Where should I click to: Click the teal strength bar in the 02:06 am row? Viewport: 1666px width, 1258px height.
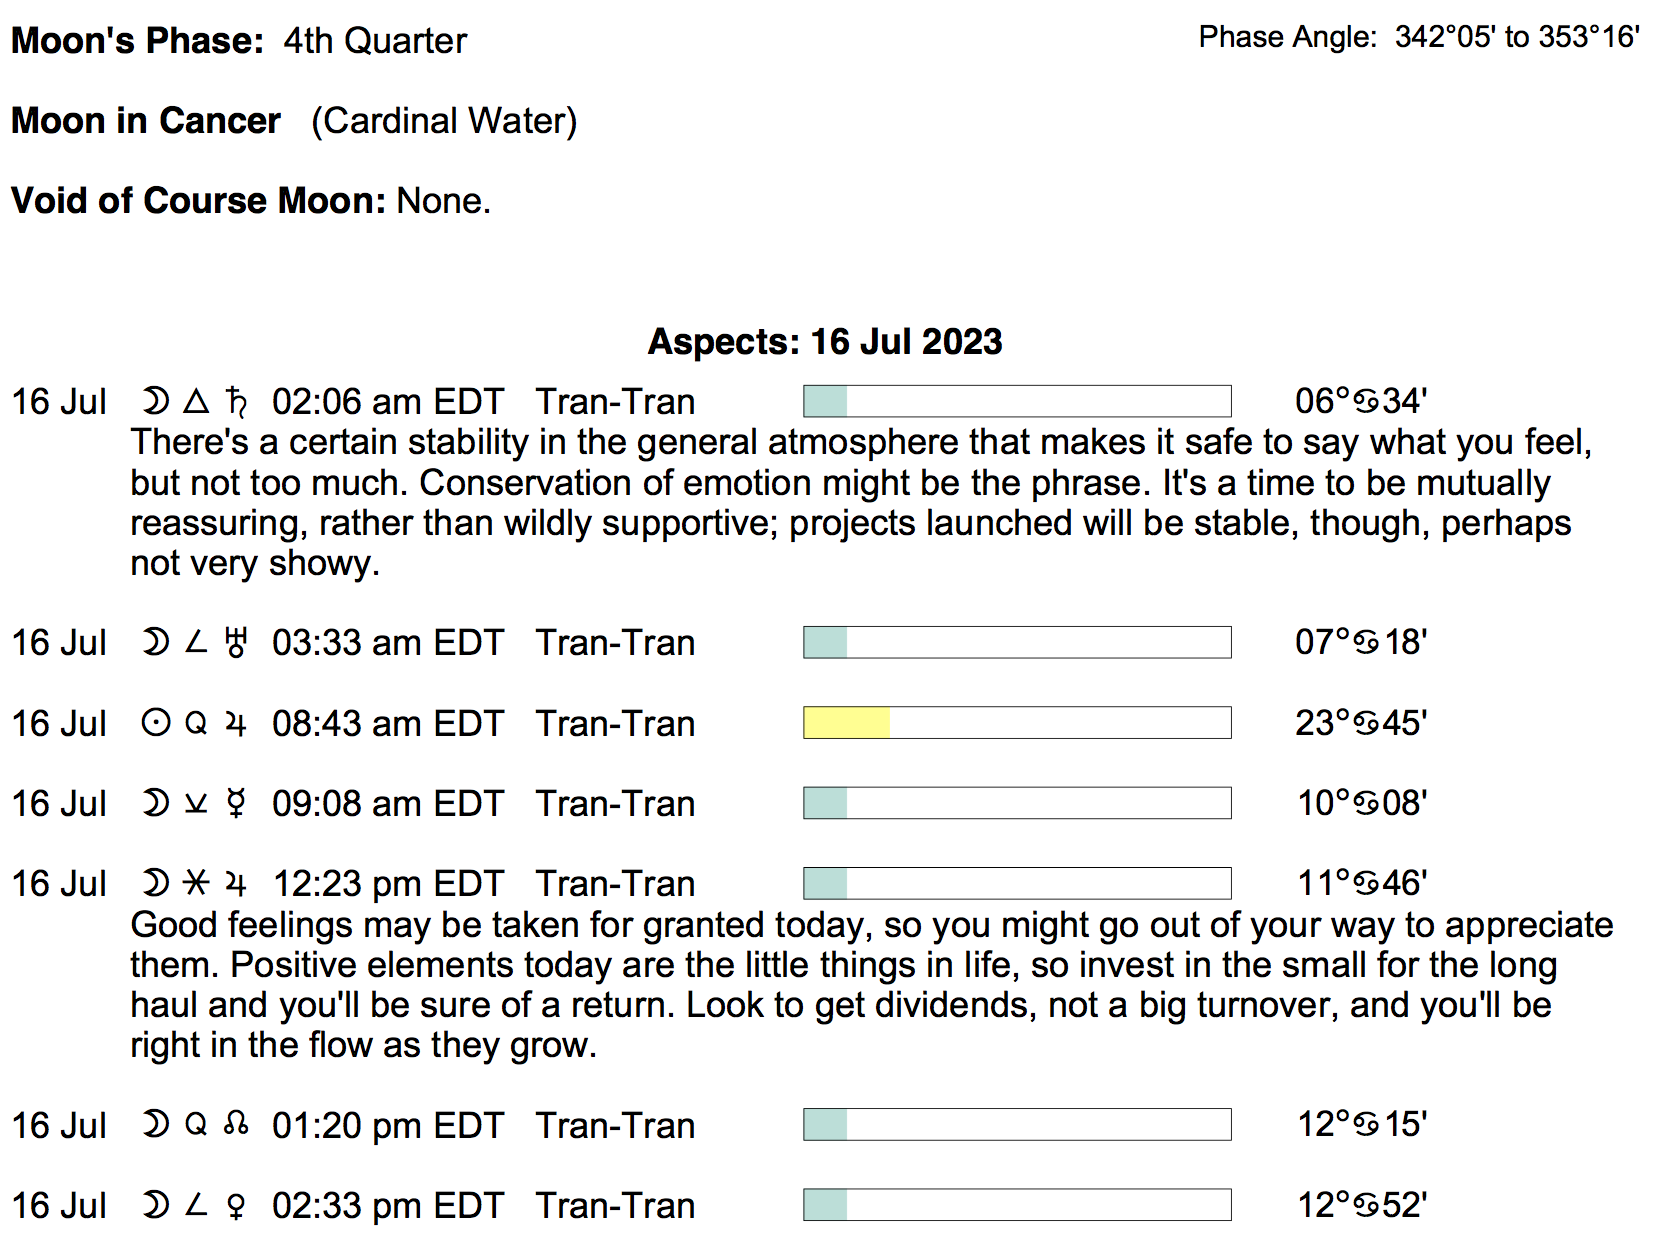[826, 402]
